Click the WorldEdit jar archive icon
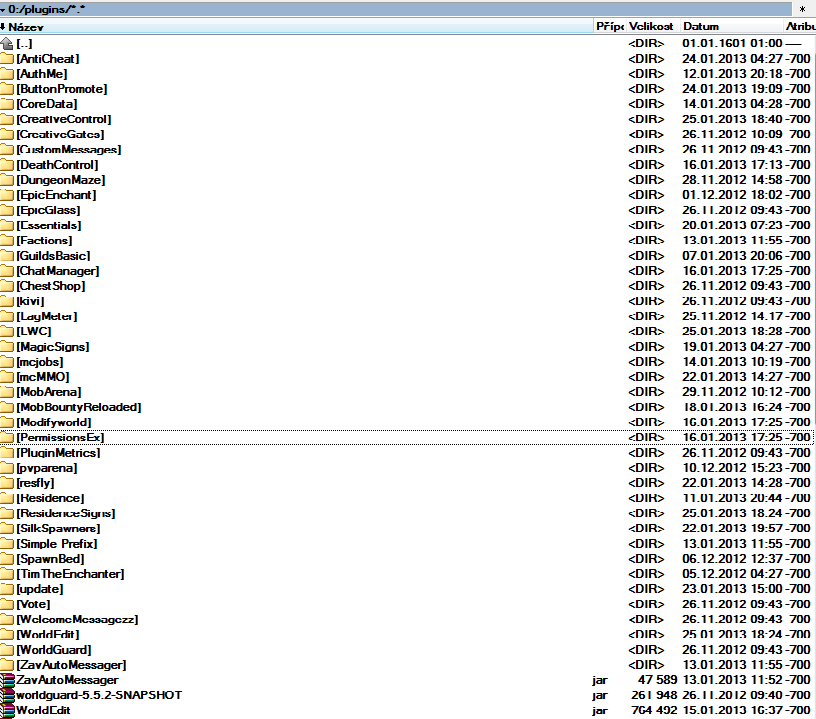816x719 pixels. [7, 710]
